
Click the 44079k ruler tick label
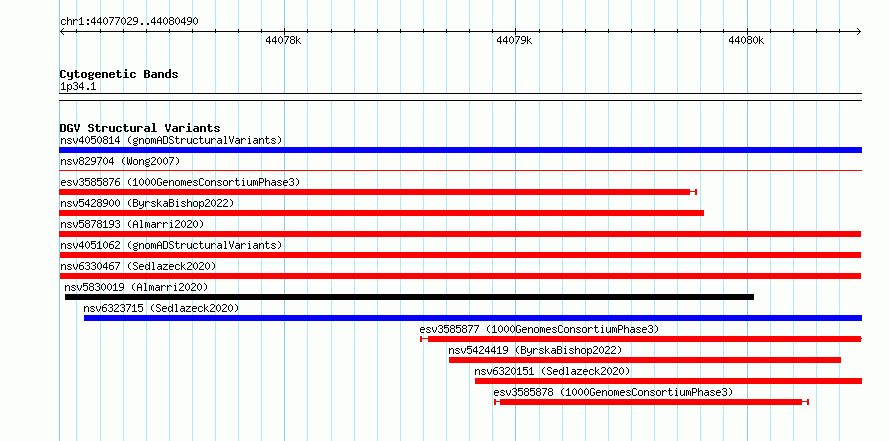[514, 40]
